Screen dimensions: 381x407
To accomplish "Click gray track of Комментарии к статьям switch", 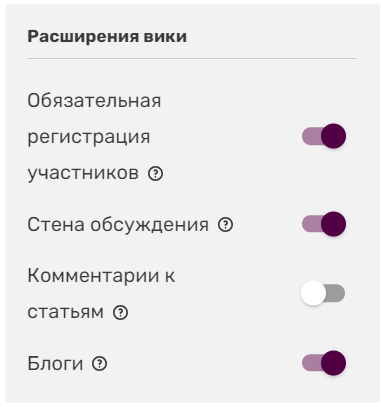I will click(335, 293).
